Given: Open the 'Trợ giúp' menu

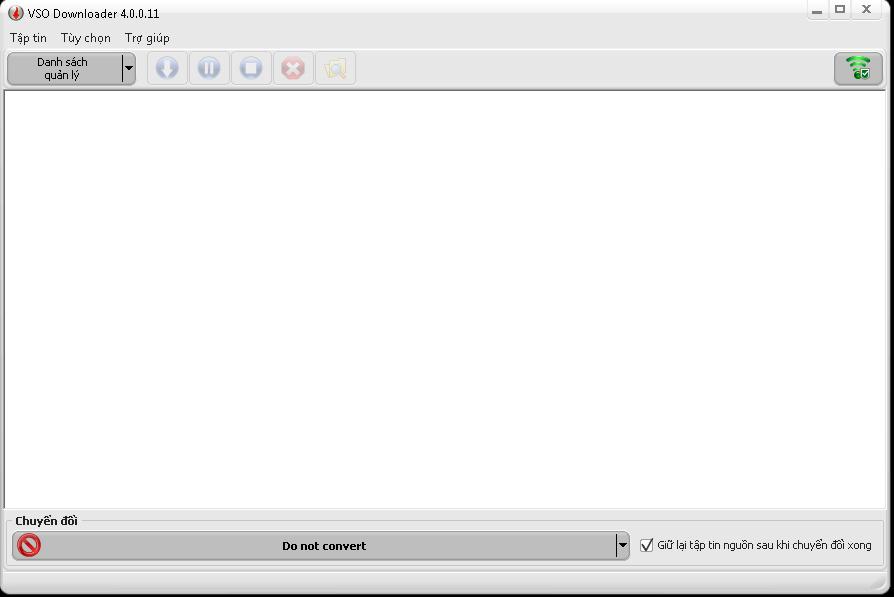Looking at the screenshot, I should pos(147,38).
